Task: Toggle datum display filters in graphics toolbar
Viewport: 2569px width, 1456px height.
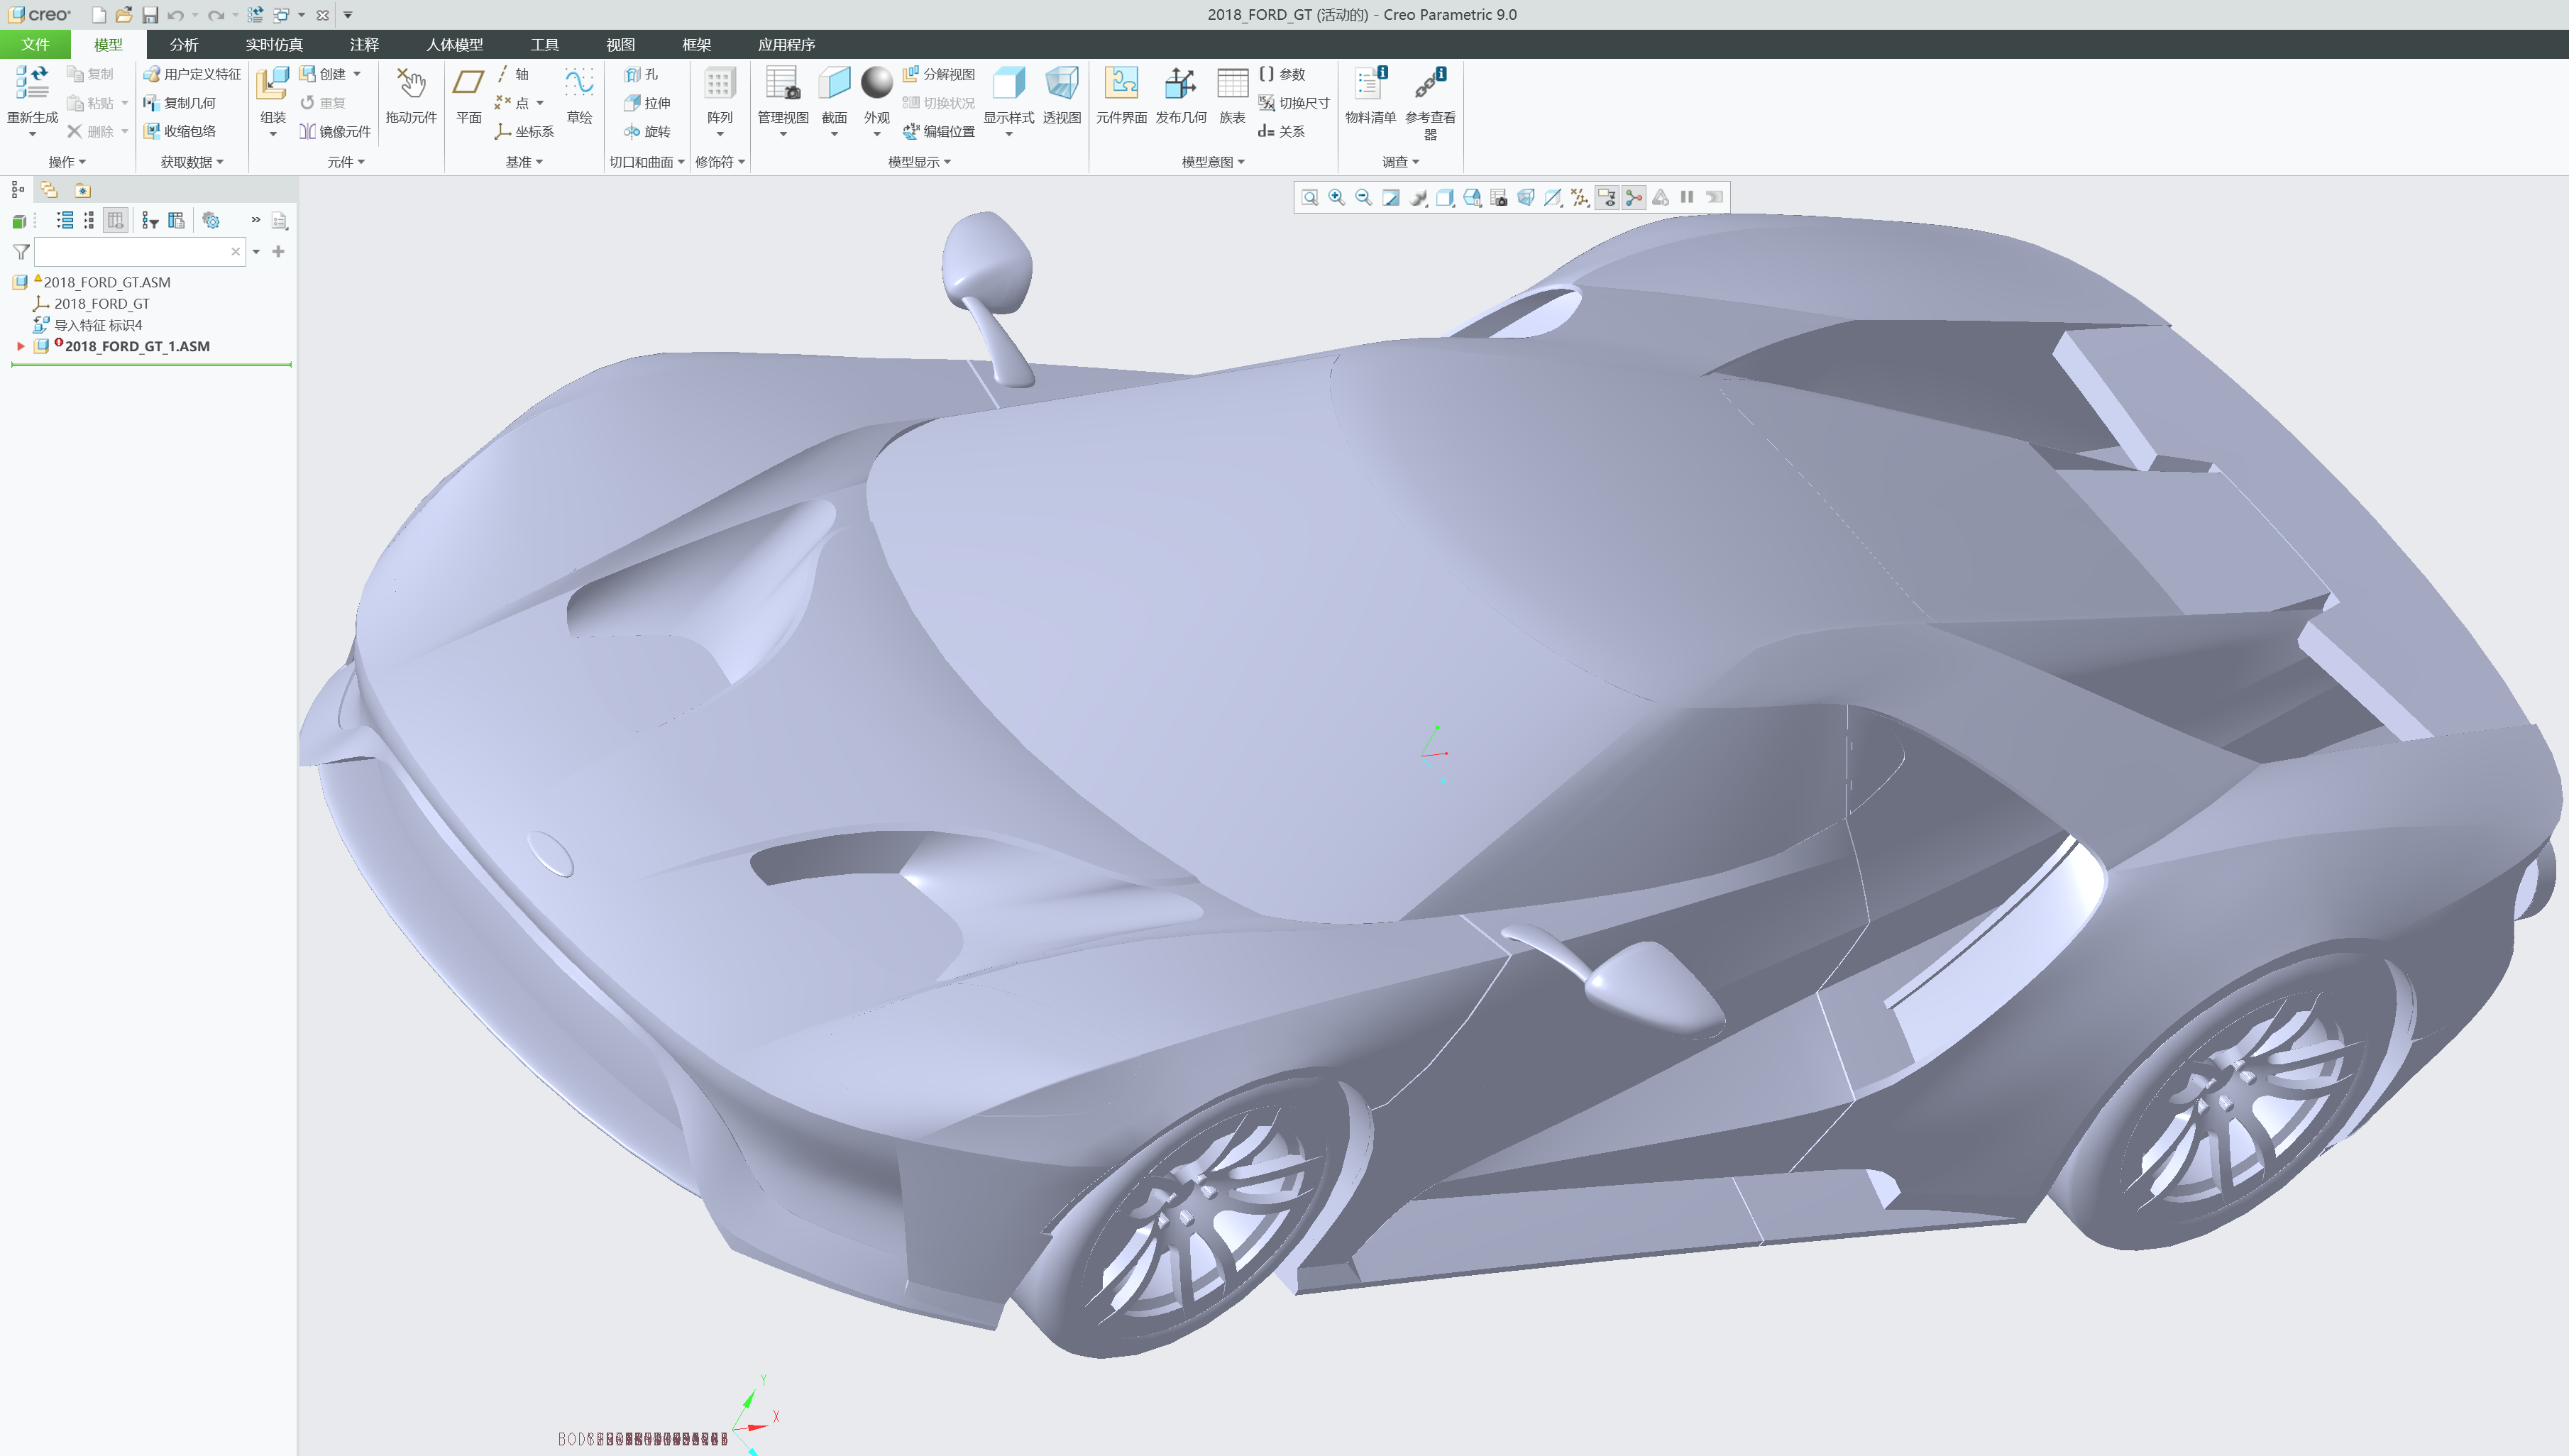Action: [x=1580, y=198]
